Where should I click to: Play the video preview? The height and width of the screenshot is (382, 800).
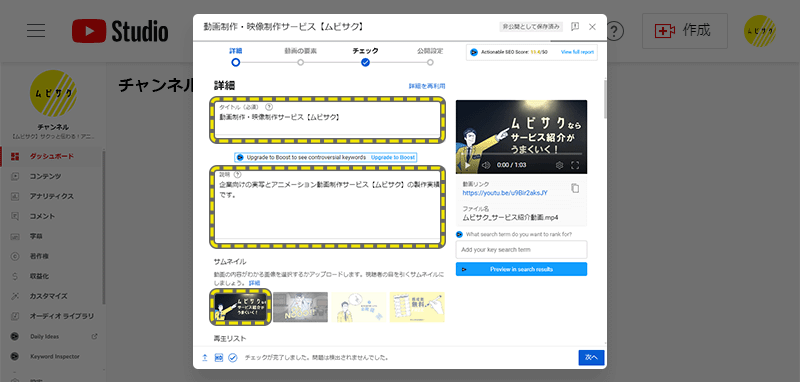tap(466, 165)
